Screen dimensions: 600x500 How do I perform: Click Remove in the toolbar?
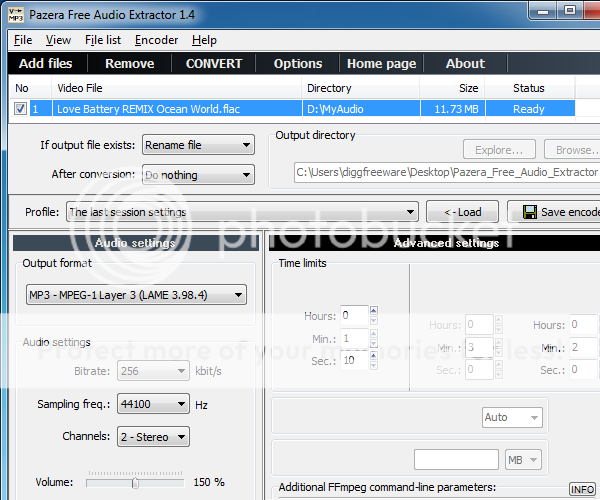pos(130,64)
